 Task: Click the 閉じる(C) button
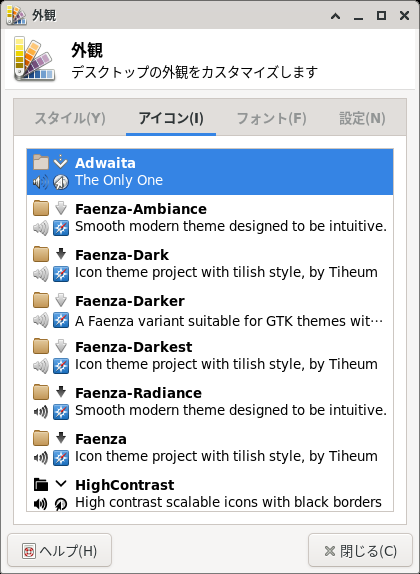[x=360, y=550]
